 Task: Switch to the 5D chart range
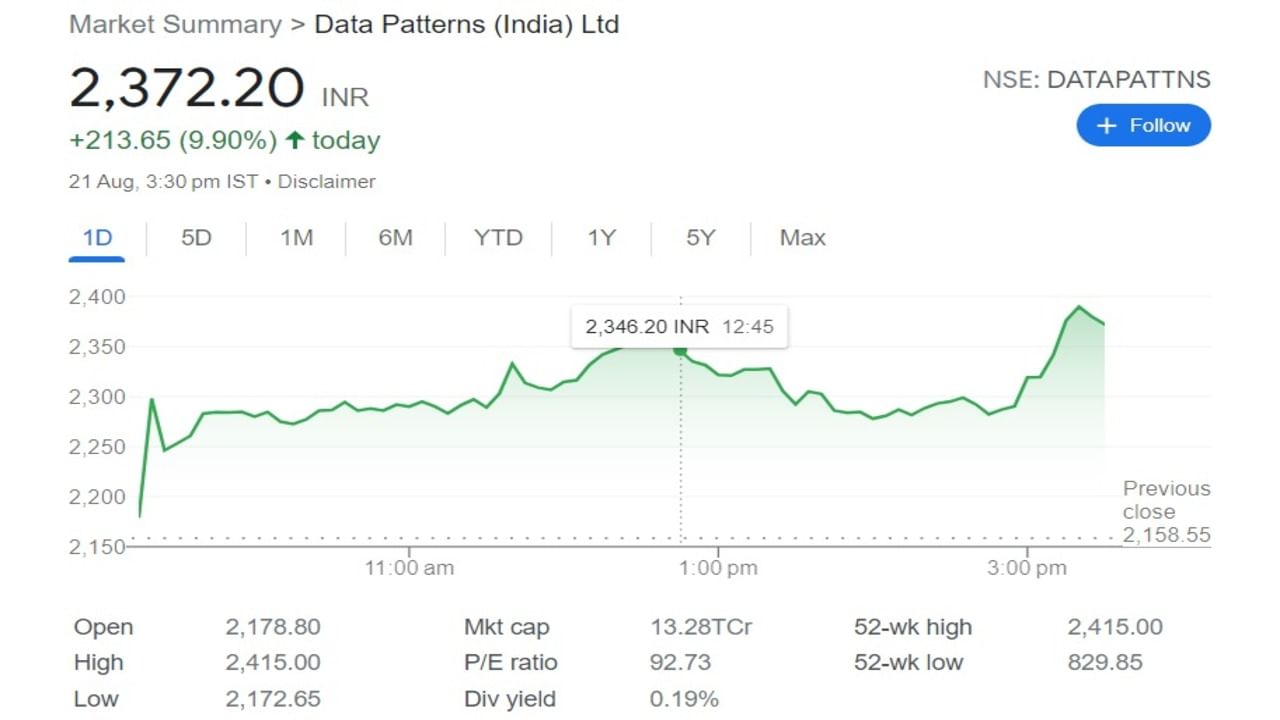(196, 238)
